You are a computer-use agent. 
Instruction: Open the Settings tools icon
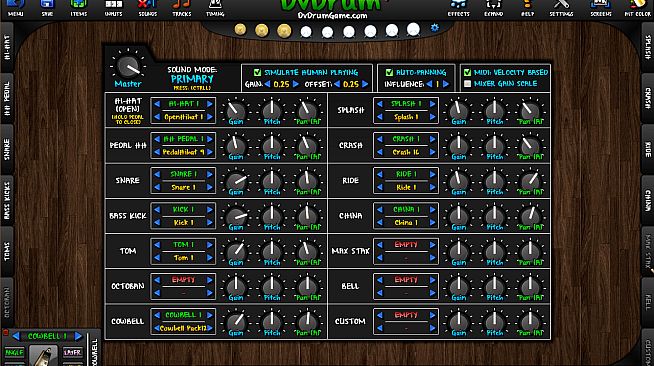(x=561, y=8)
